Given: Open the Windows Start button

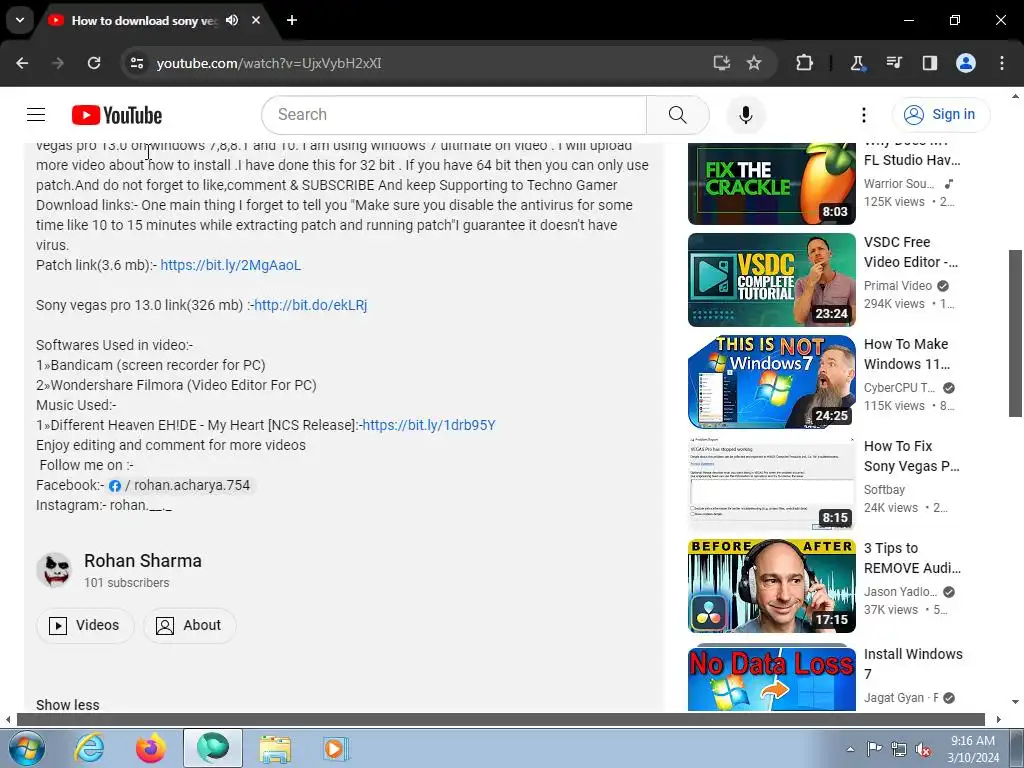Looking at the screenshot, I should 26,748.
